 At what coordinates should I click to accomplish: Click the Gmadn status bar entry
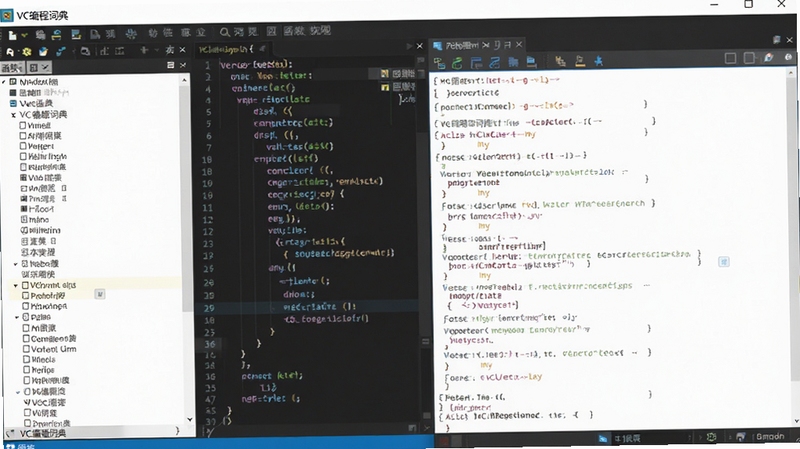[769, 436]
